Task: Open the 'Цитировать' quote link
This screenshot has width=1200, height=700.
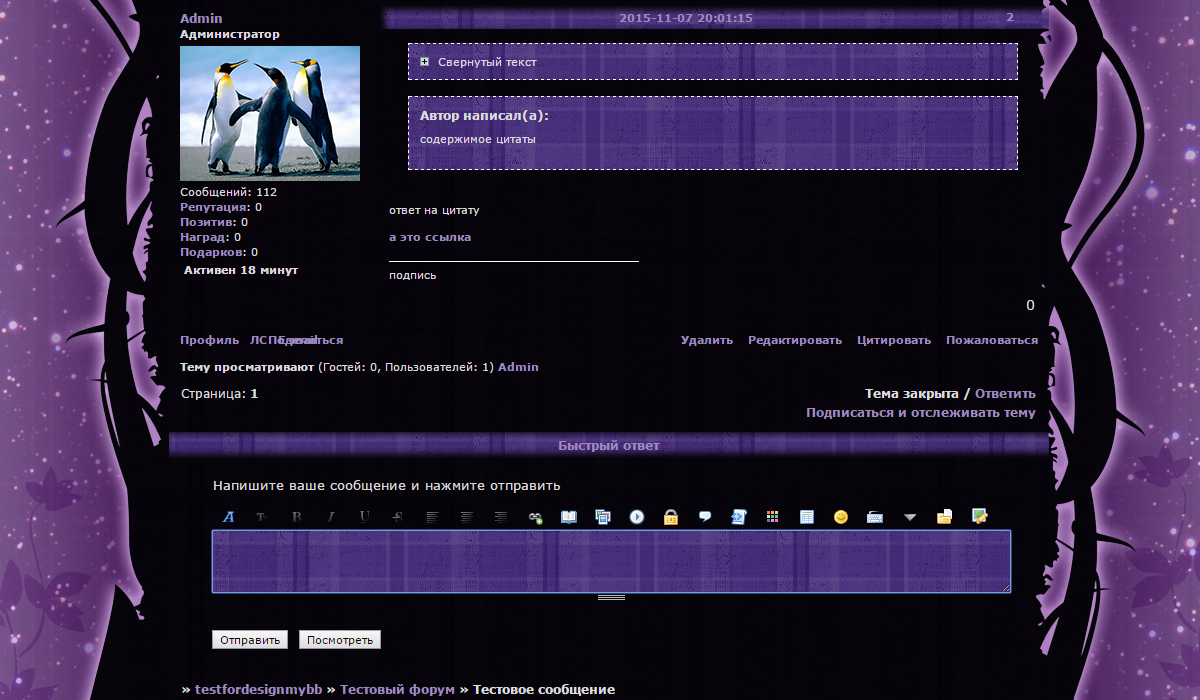Action: pyautogui.click(x=893, y=340)
